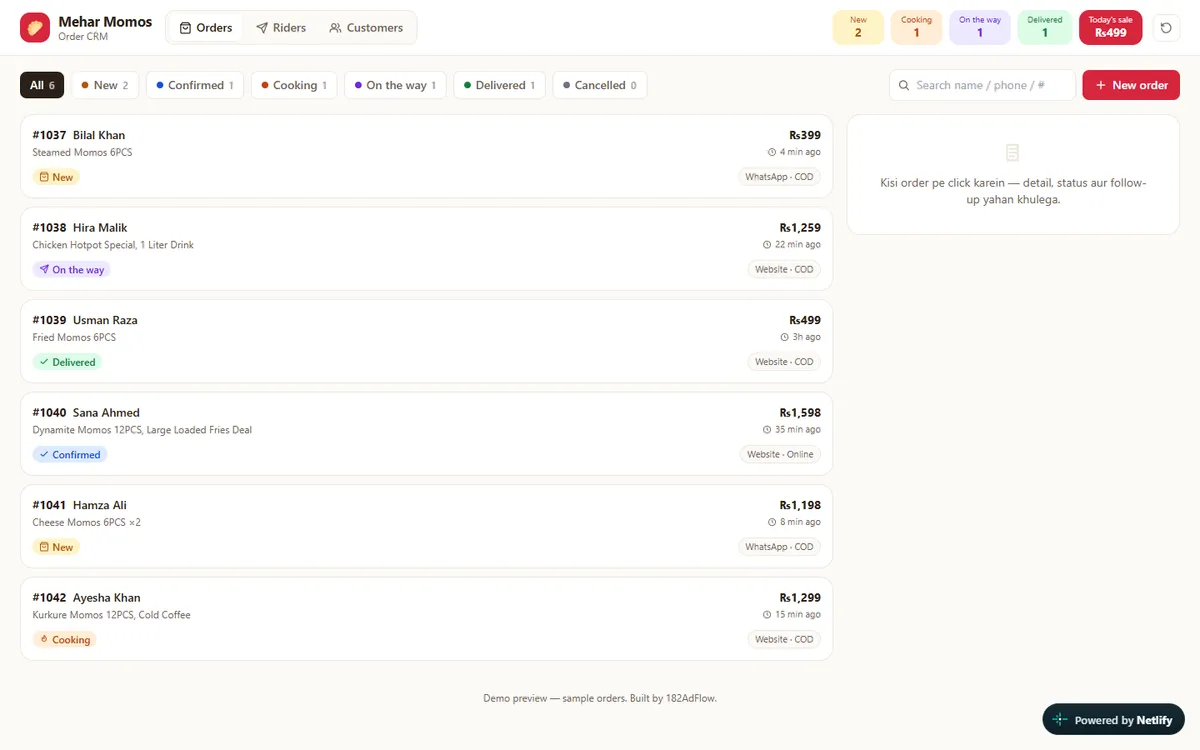The height and width of the screenshot is (750, 1200).
Task: Select the All 6 filter
Action: point(42,85)
